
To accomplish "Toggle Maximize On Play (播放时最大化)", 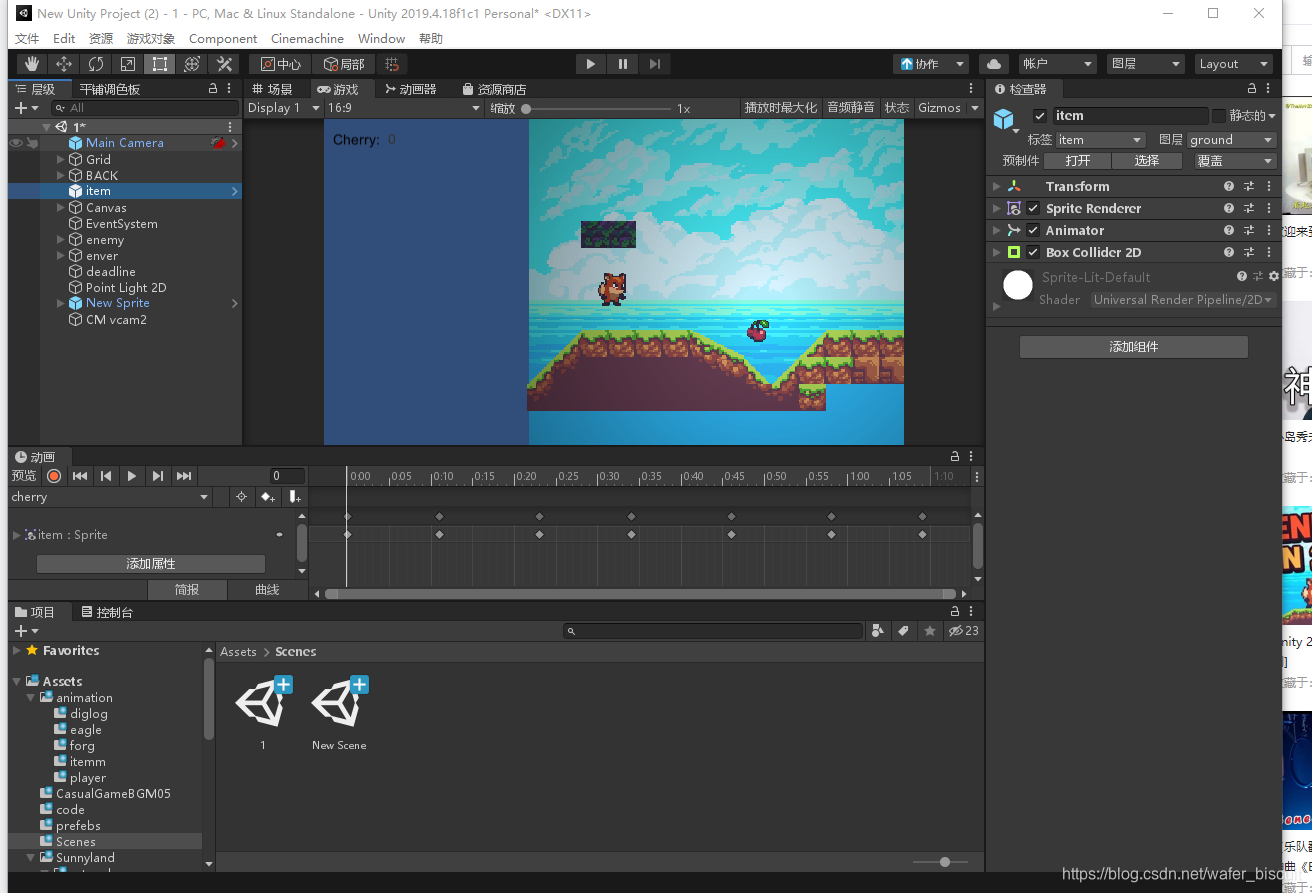I will [780, 108].
